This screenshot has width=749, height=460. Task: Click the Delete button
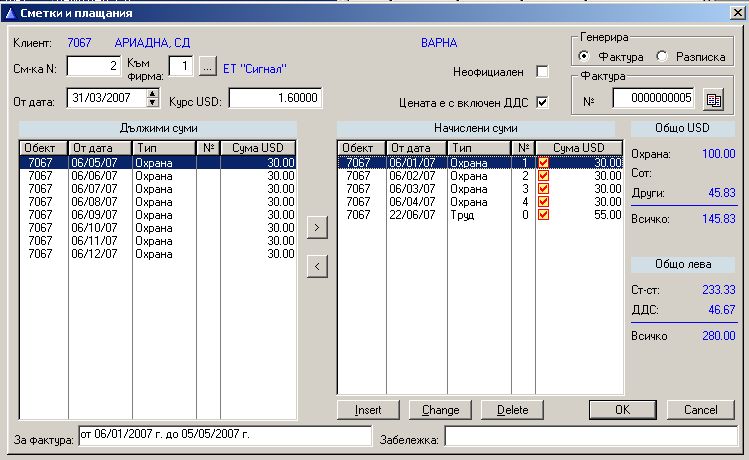pyautogui.click(x=512, y=410)
